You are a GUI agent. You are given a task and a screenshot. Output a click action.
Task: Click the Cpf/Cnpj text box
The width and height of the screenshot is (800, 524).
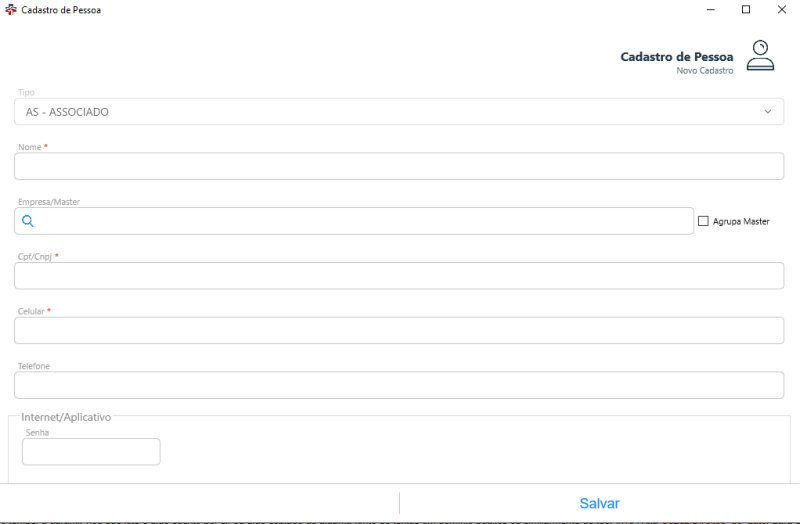click(x=398, y=276)
